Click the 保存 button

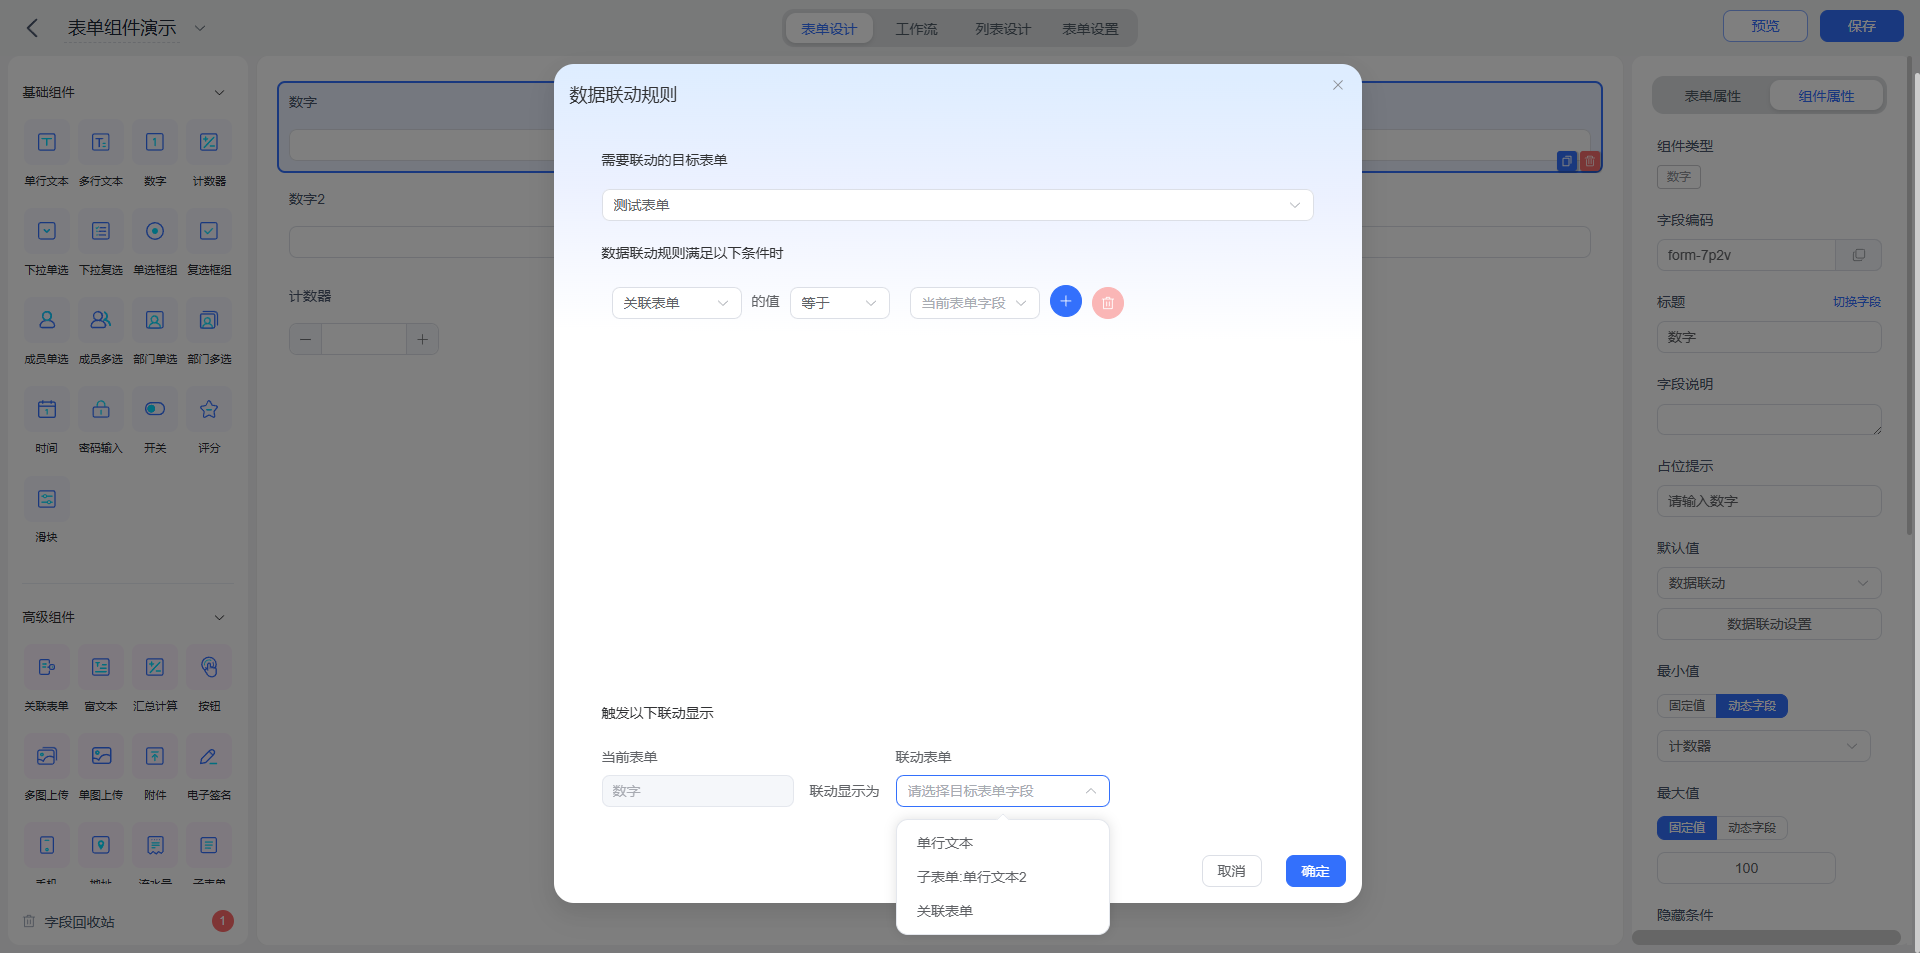pos(1861,26)
